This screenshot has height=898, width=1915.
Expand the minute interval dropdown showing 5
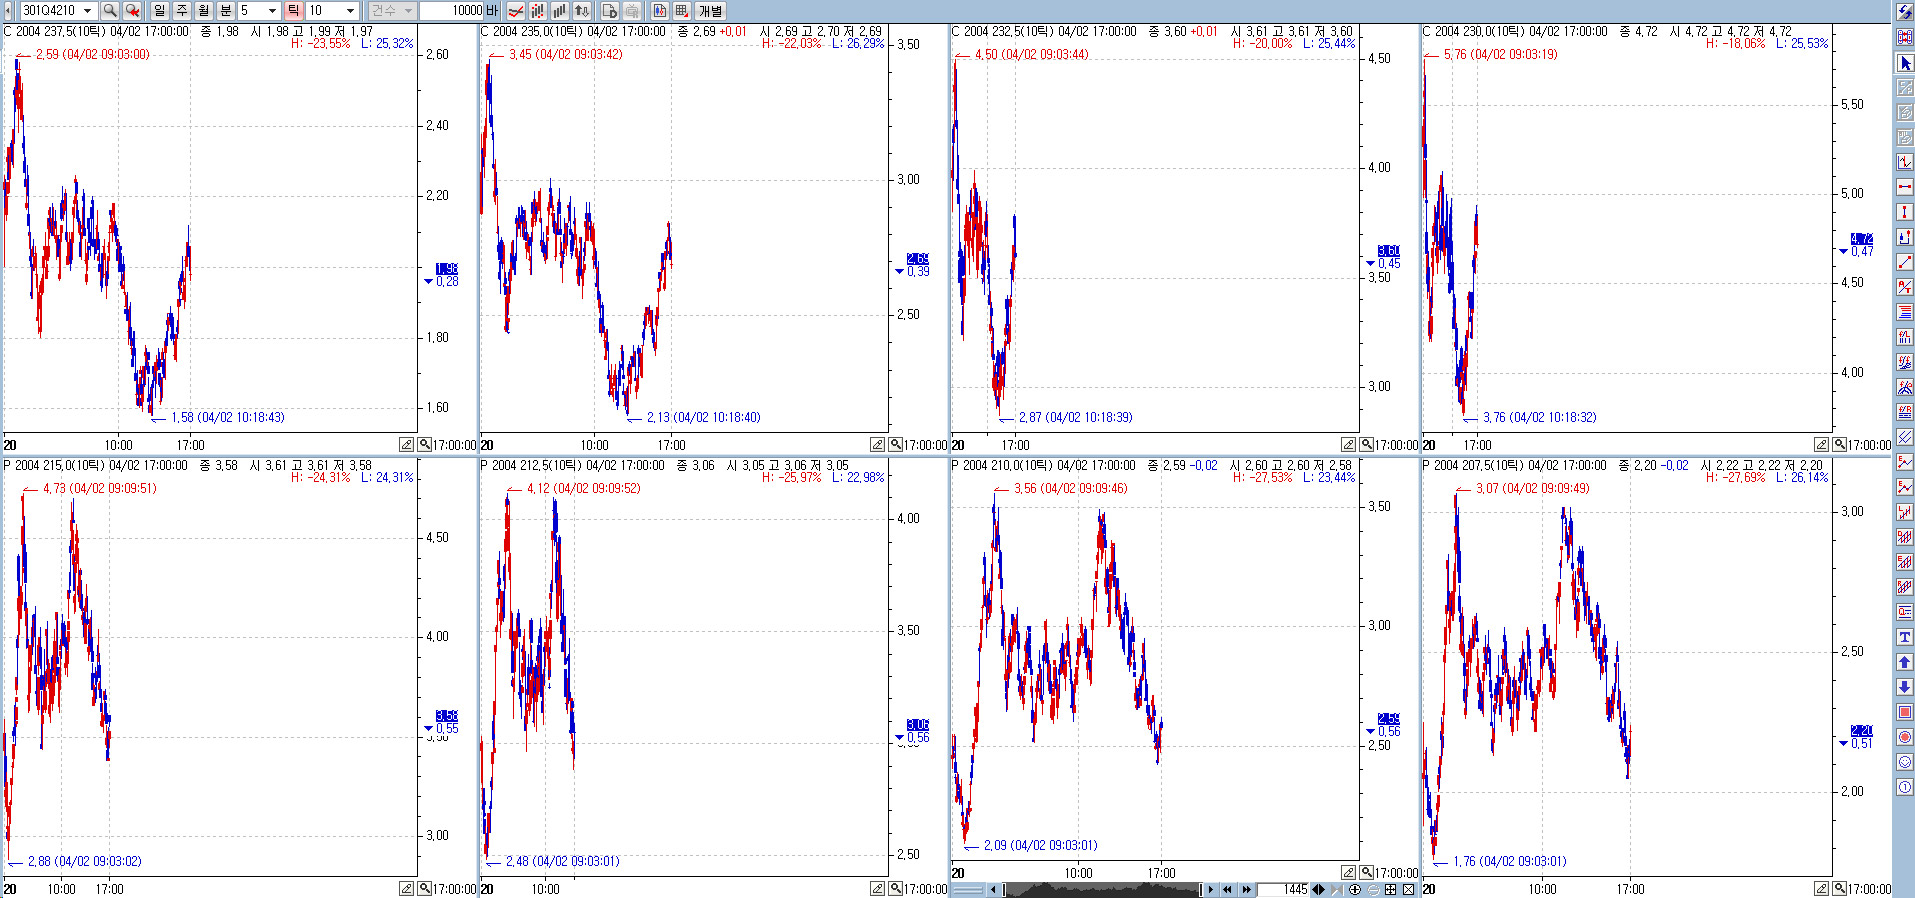272,10
